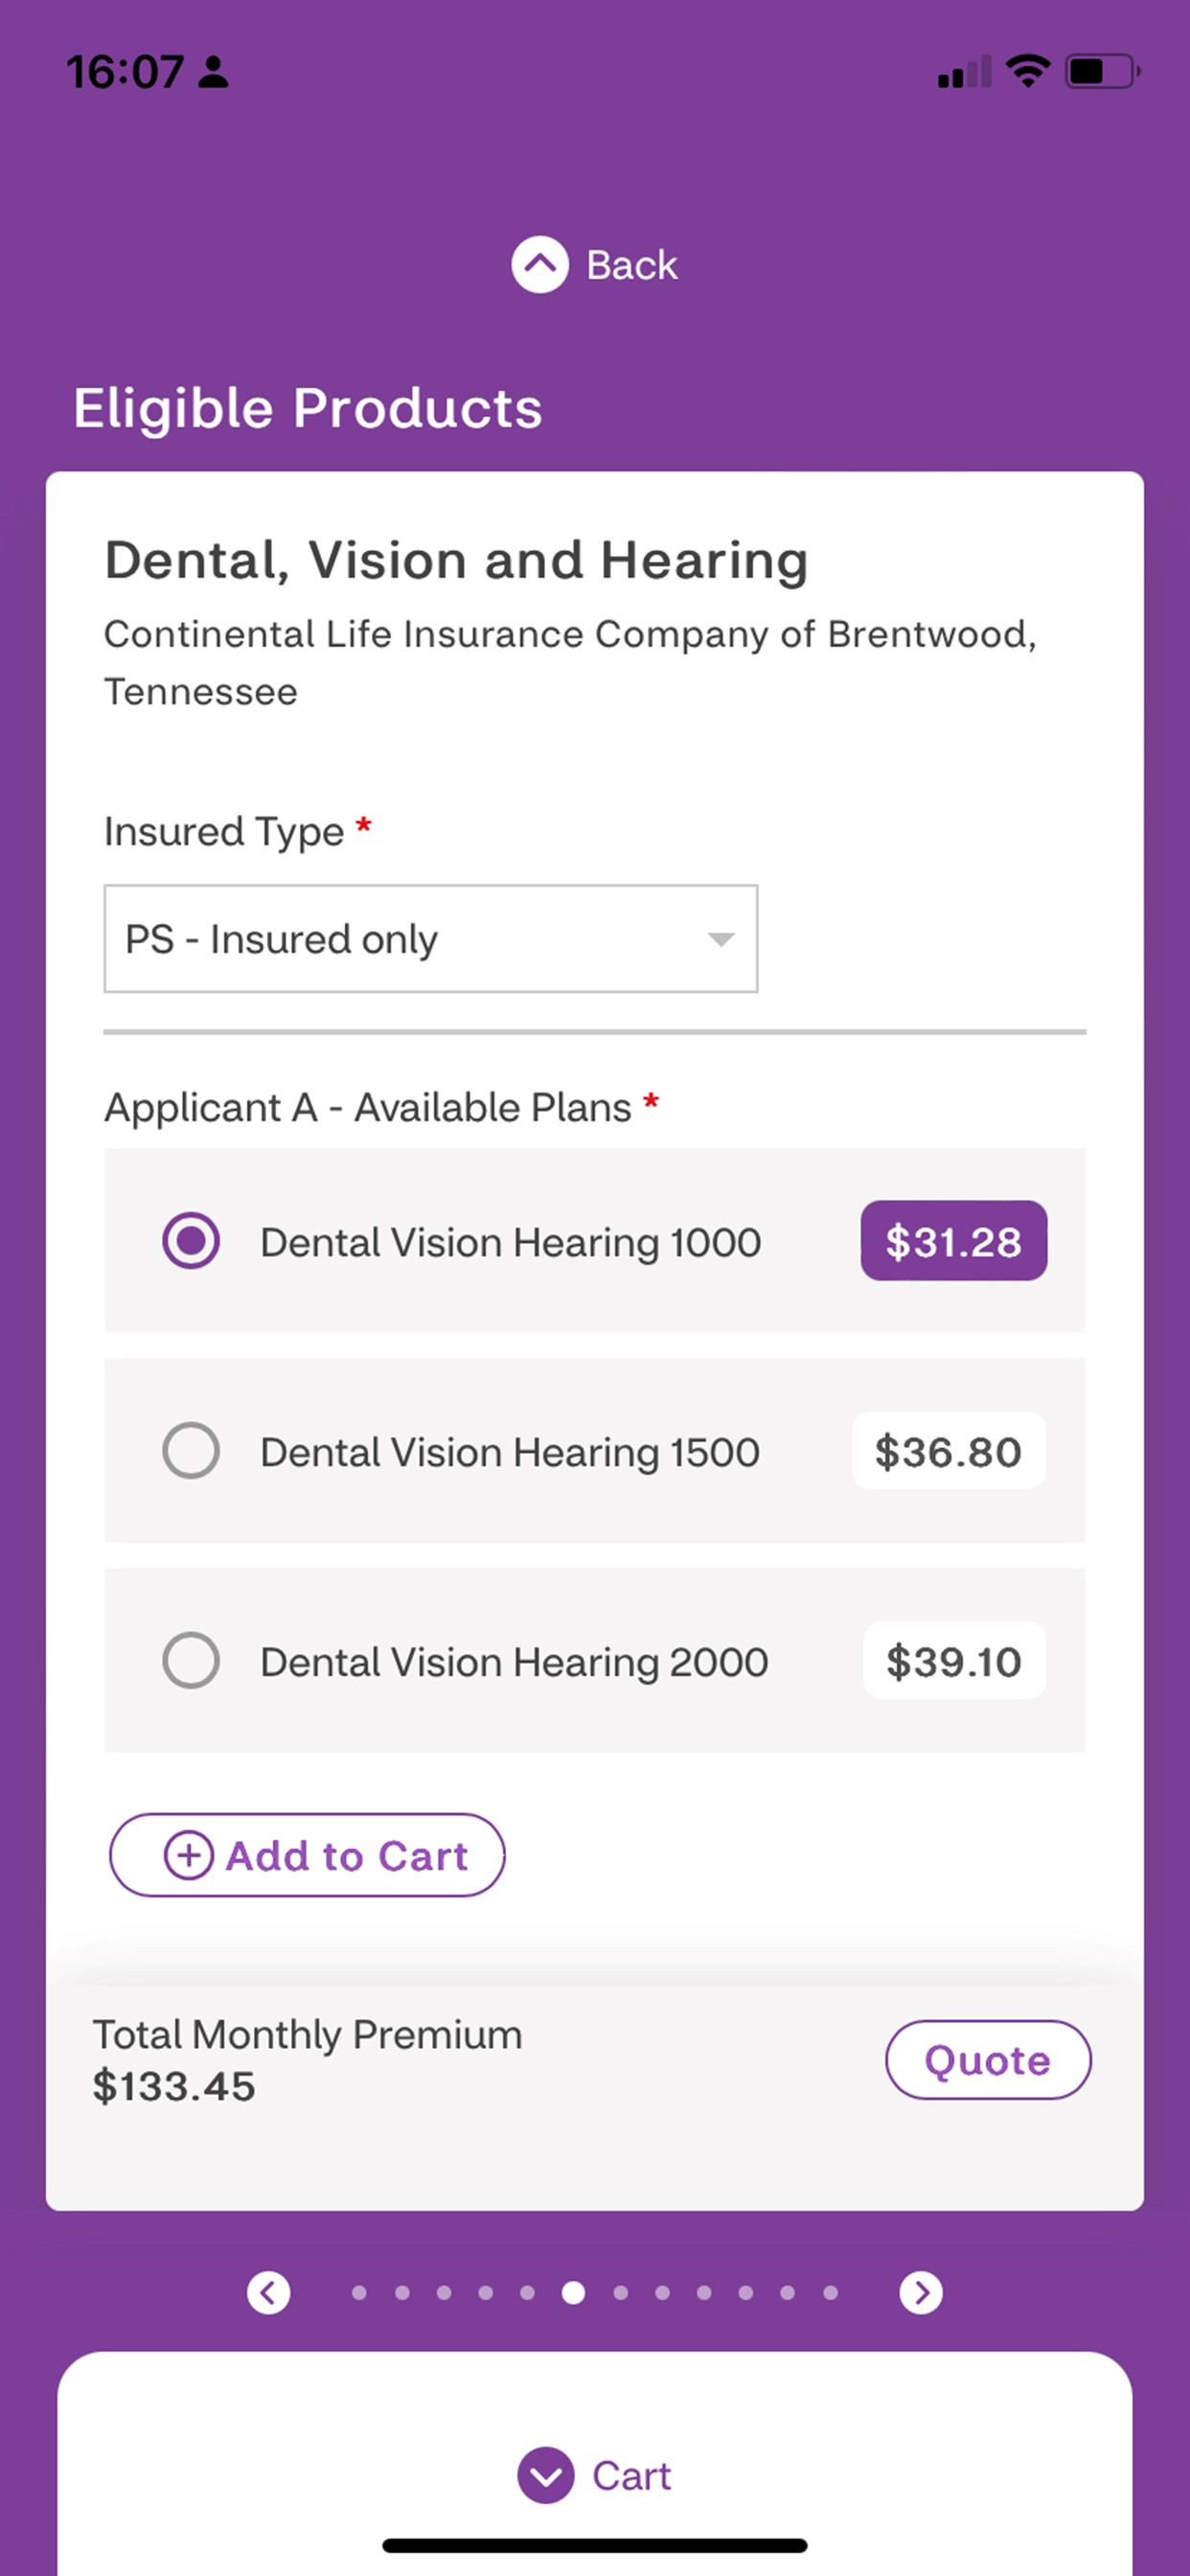Select Dental Vision Hearing 1000 radio button
Image resolution: width=1190 pixels, height=2576 pixels.
tap(191, 1241)
